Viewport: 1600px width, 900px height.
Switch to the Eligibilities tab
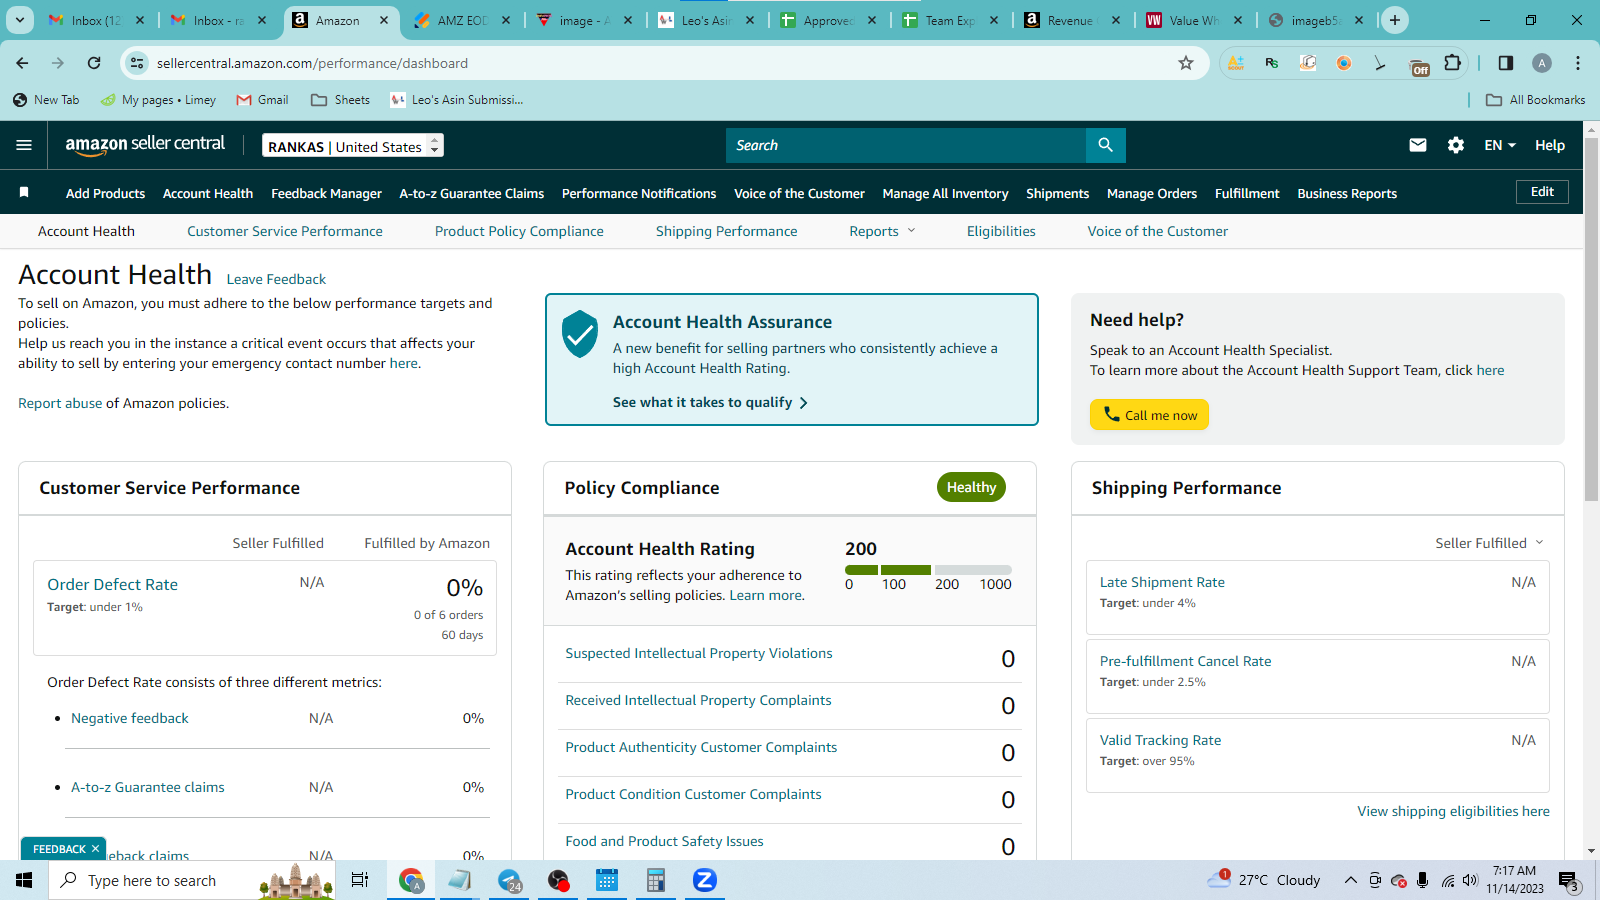coord(1001,231)
